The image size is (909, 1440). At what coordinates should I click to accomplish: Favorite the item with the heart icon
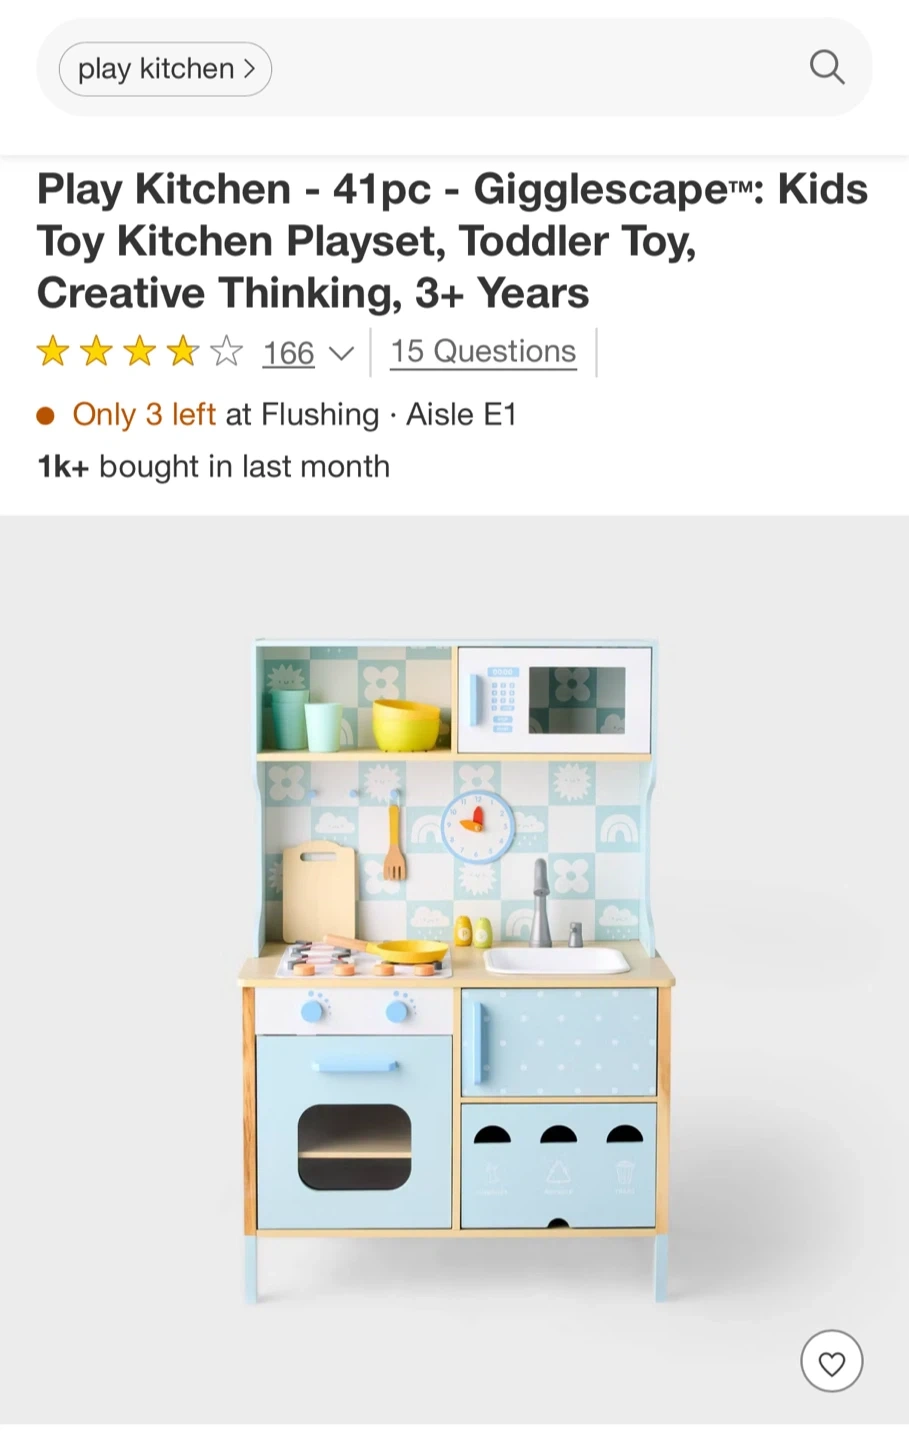831,1361
